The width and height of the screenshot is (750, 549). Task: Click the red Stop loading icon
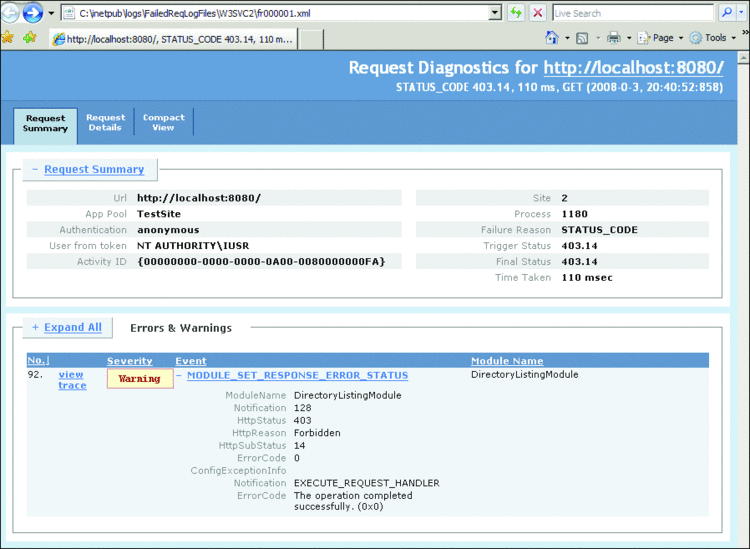click(x=538, y=13)
